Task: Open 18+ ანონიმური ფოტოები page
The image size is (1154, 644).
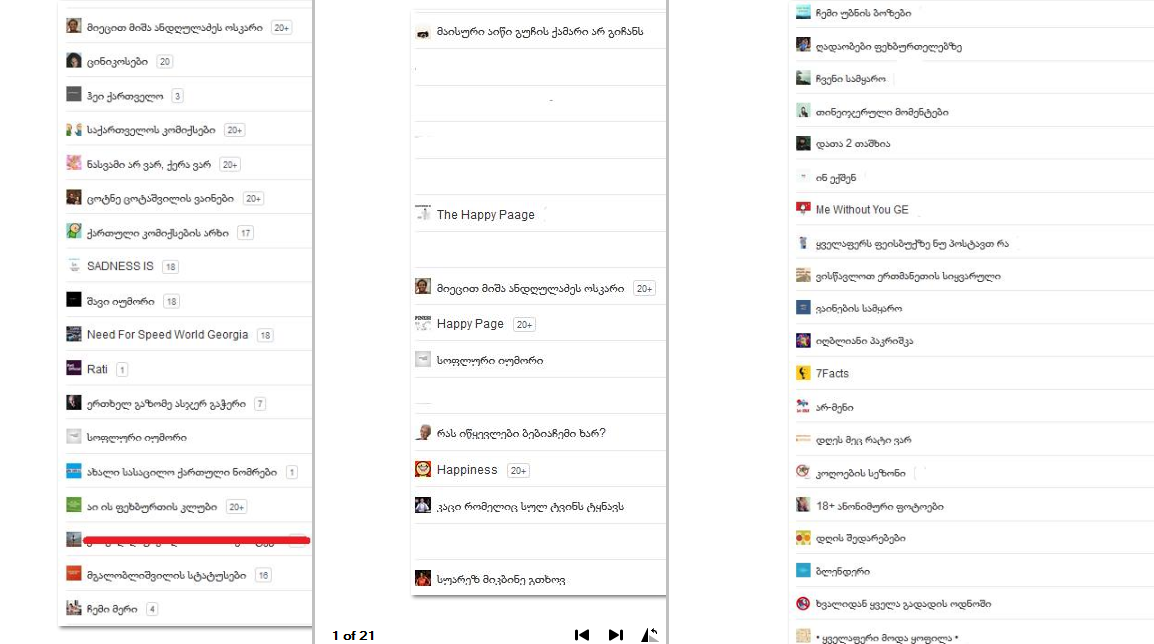Action: tap(879, 506)
